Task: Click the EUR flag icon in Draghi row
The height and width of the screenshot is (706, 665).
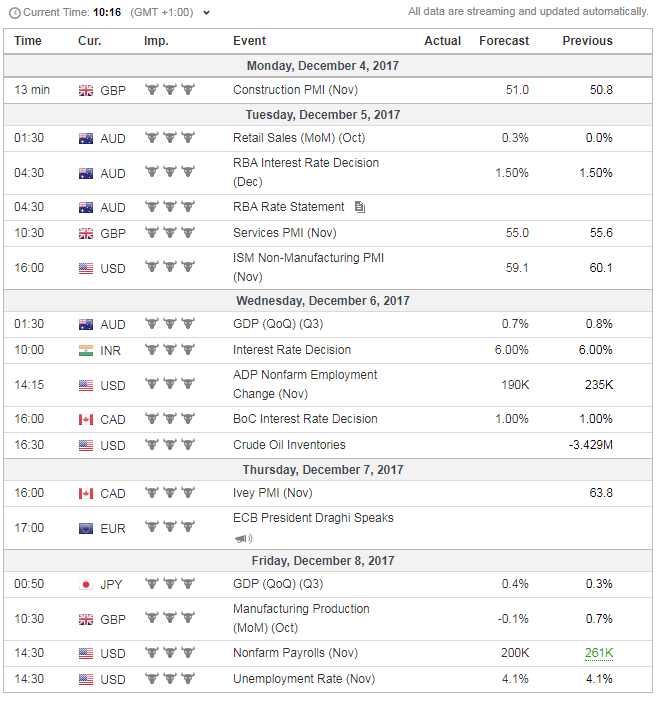Action: tap(86, 528)
